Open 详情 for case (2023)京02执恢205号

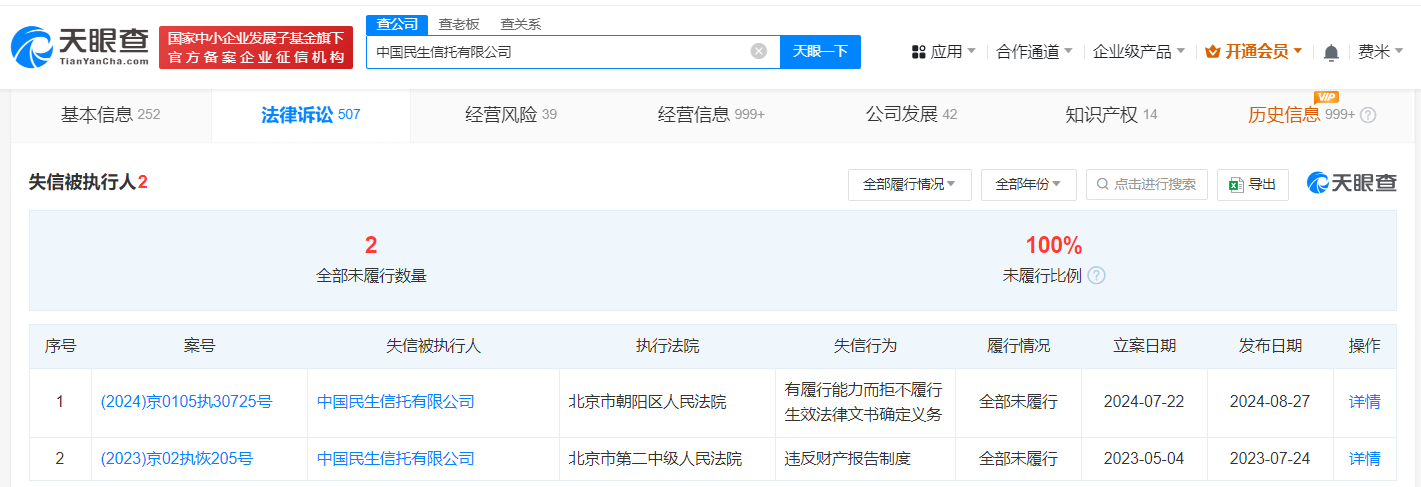point(1364,459)
